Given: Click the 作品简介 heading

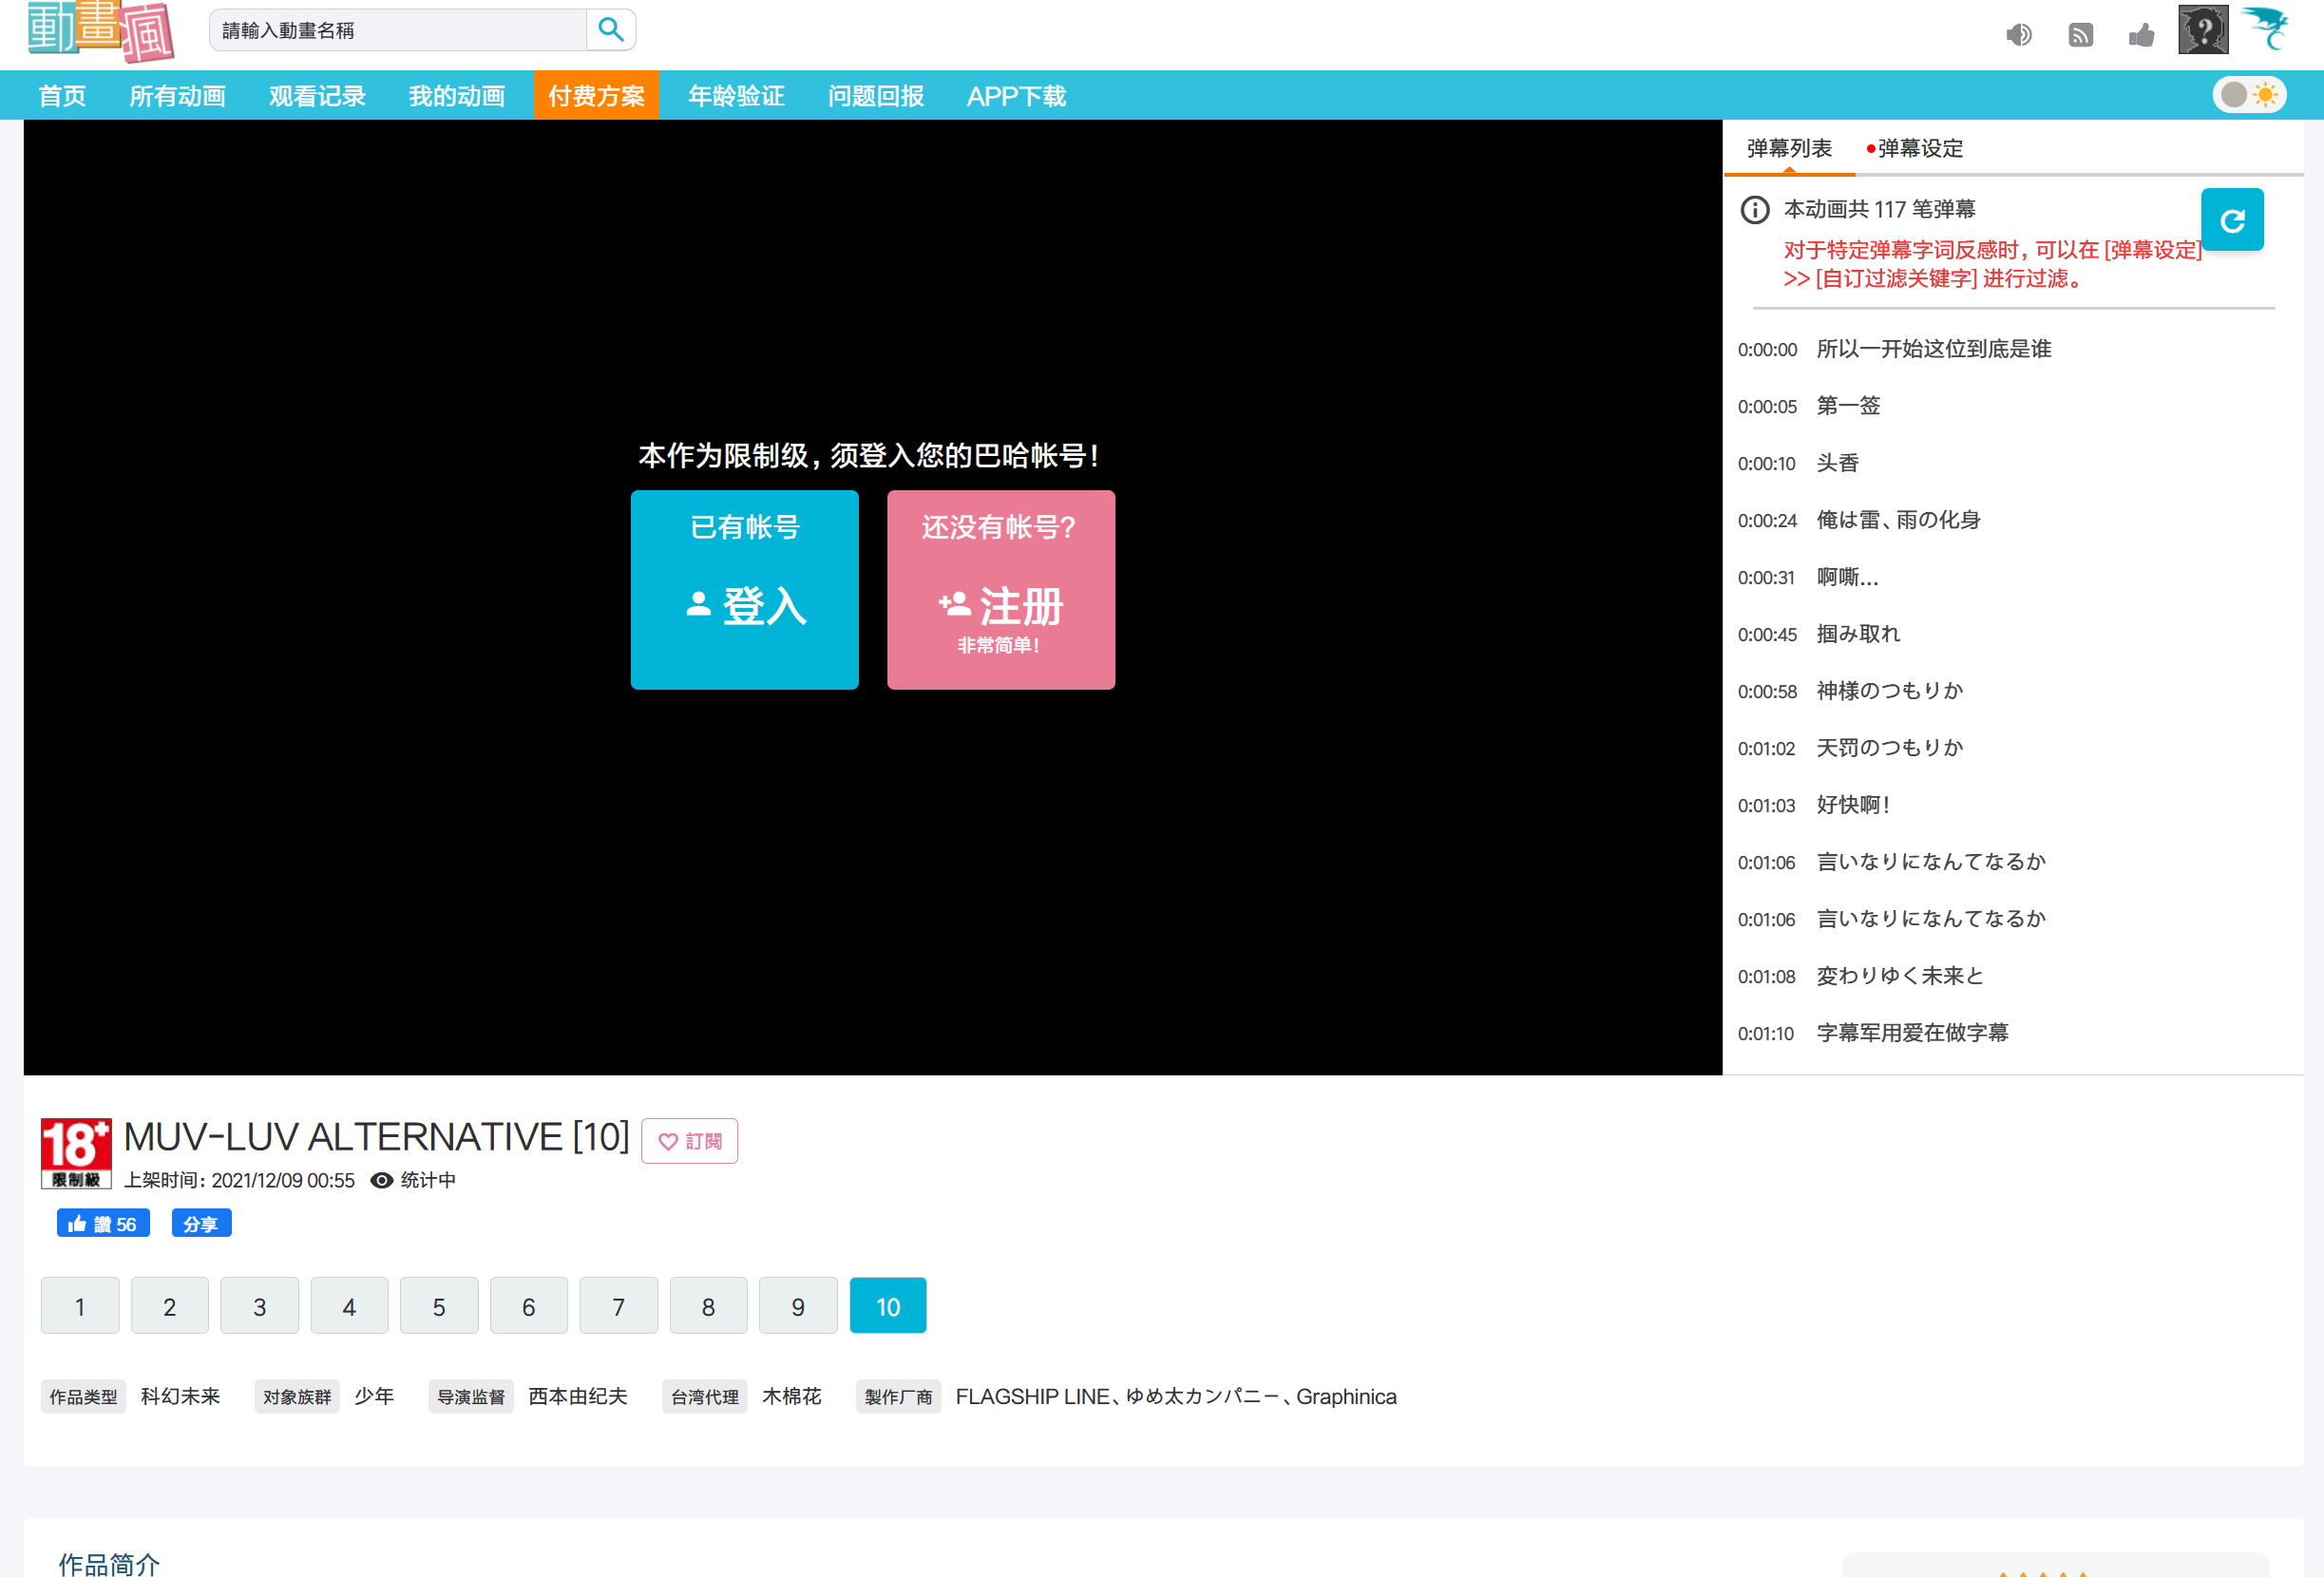Looking at the screenshot, I should tap(109, 1563).
